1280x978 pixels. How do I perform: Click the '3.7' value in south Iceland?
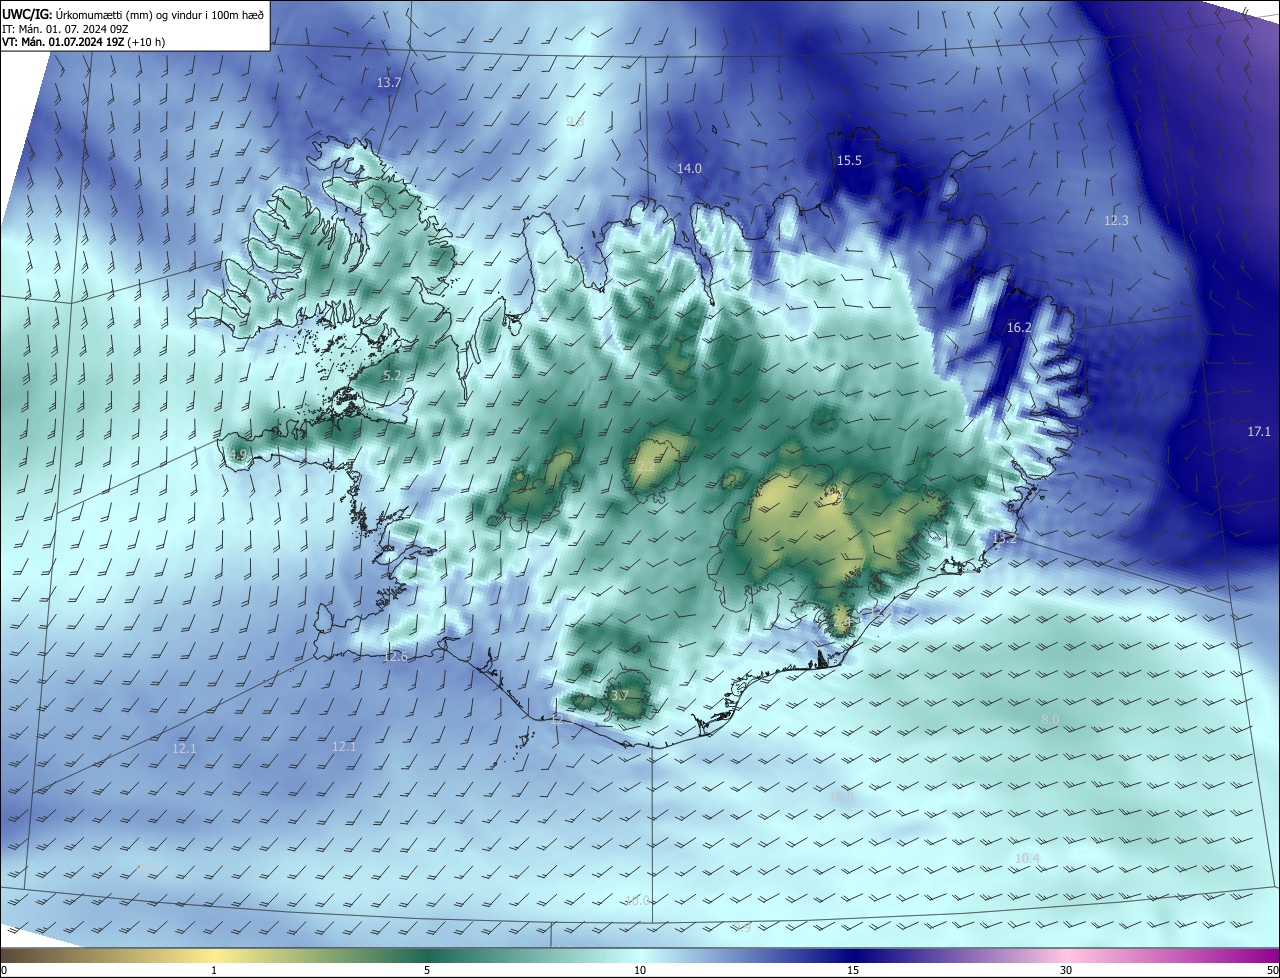(x=620, y=696)
